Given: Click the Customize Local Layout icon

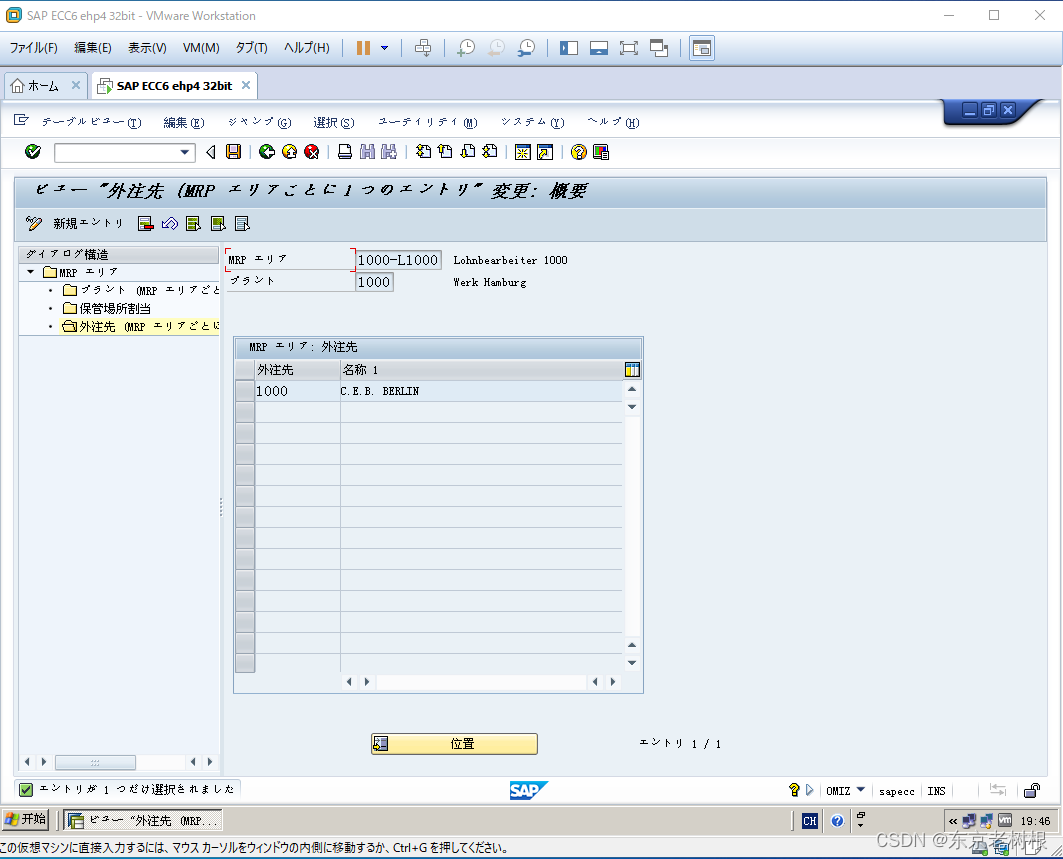Looking at the screenshot, I should [601, 152].
